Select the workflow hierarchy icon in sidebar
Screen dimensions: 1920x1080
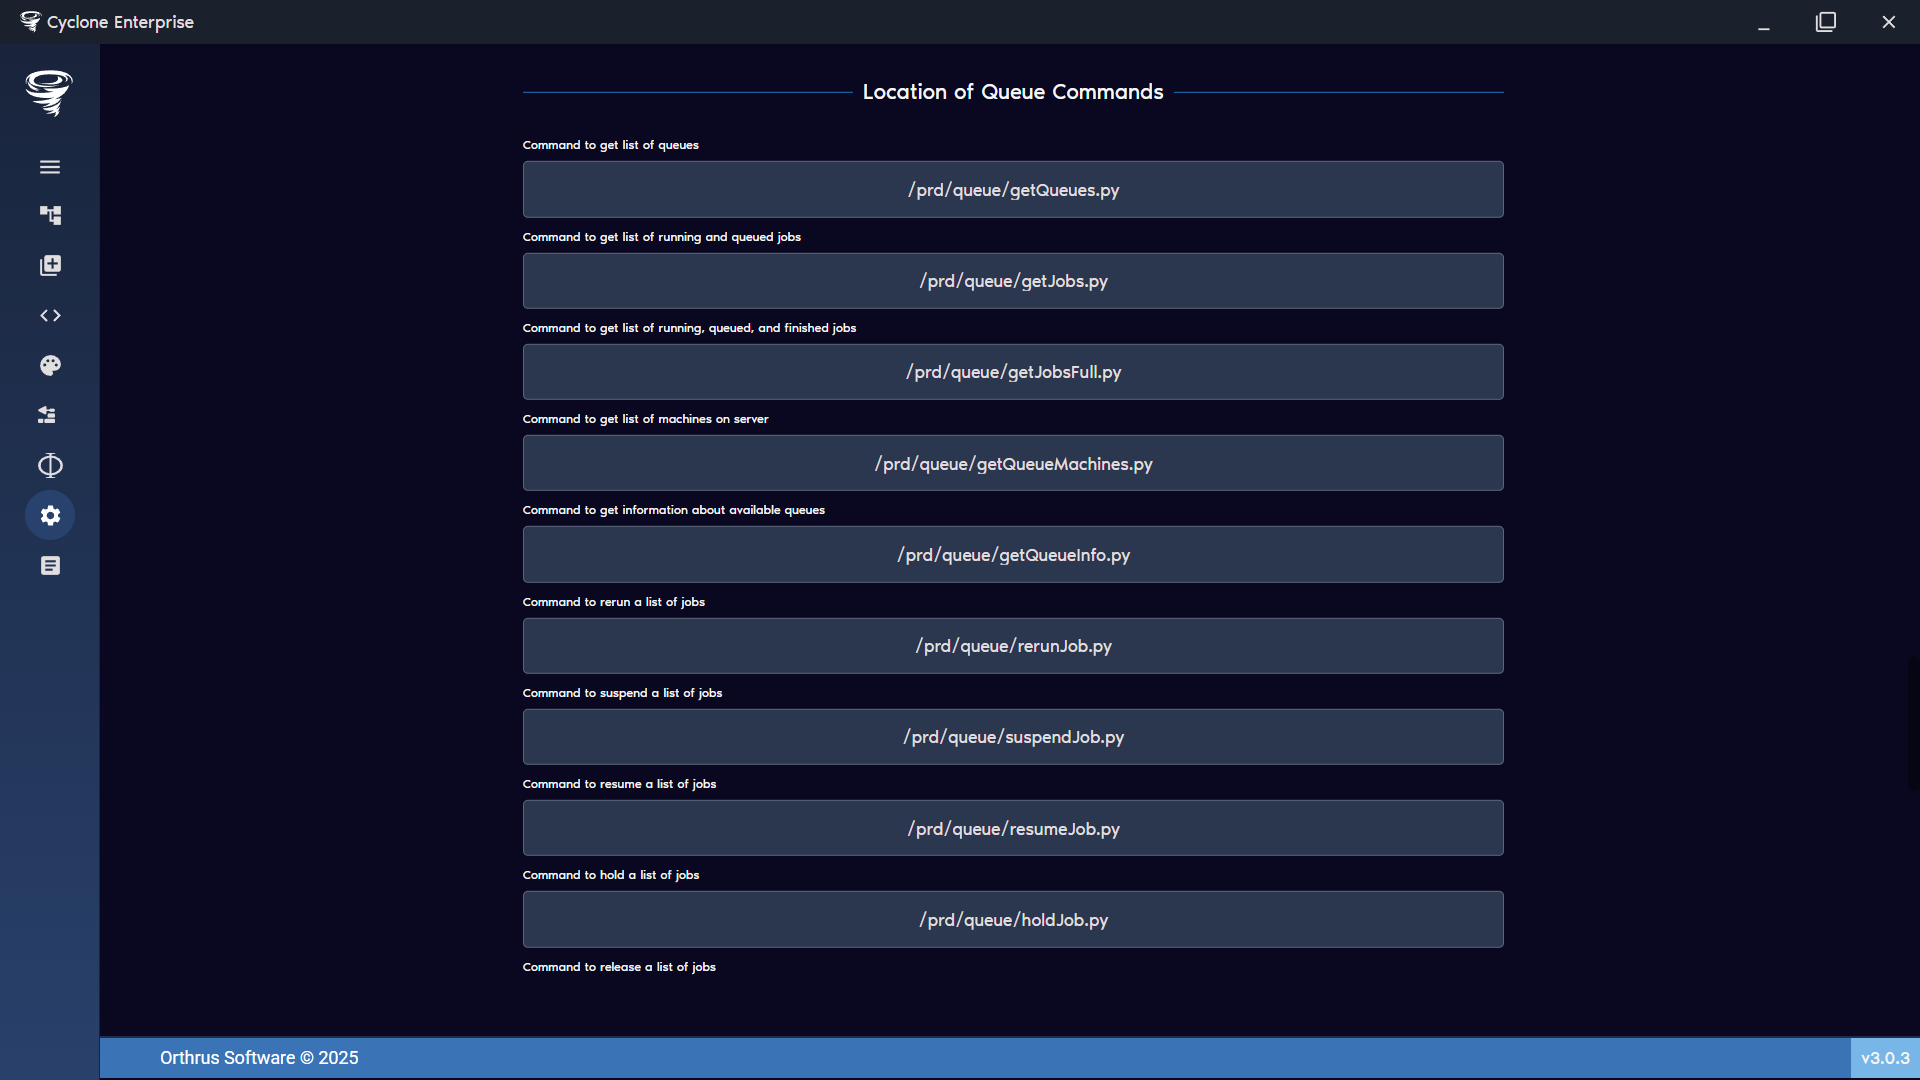pyautogui.click(x=50, y=215)
